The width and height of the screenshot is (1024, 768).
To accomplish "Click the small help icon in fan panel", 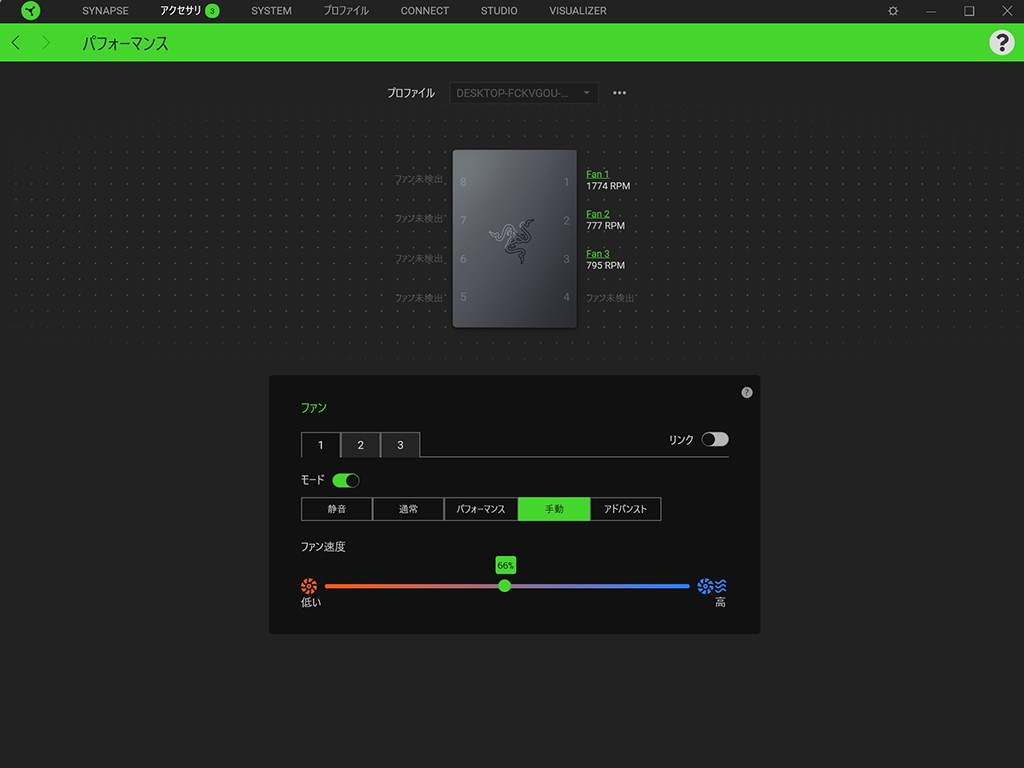I will (746, 392).
